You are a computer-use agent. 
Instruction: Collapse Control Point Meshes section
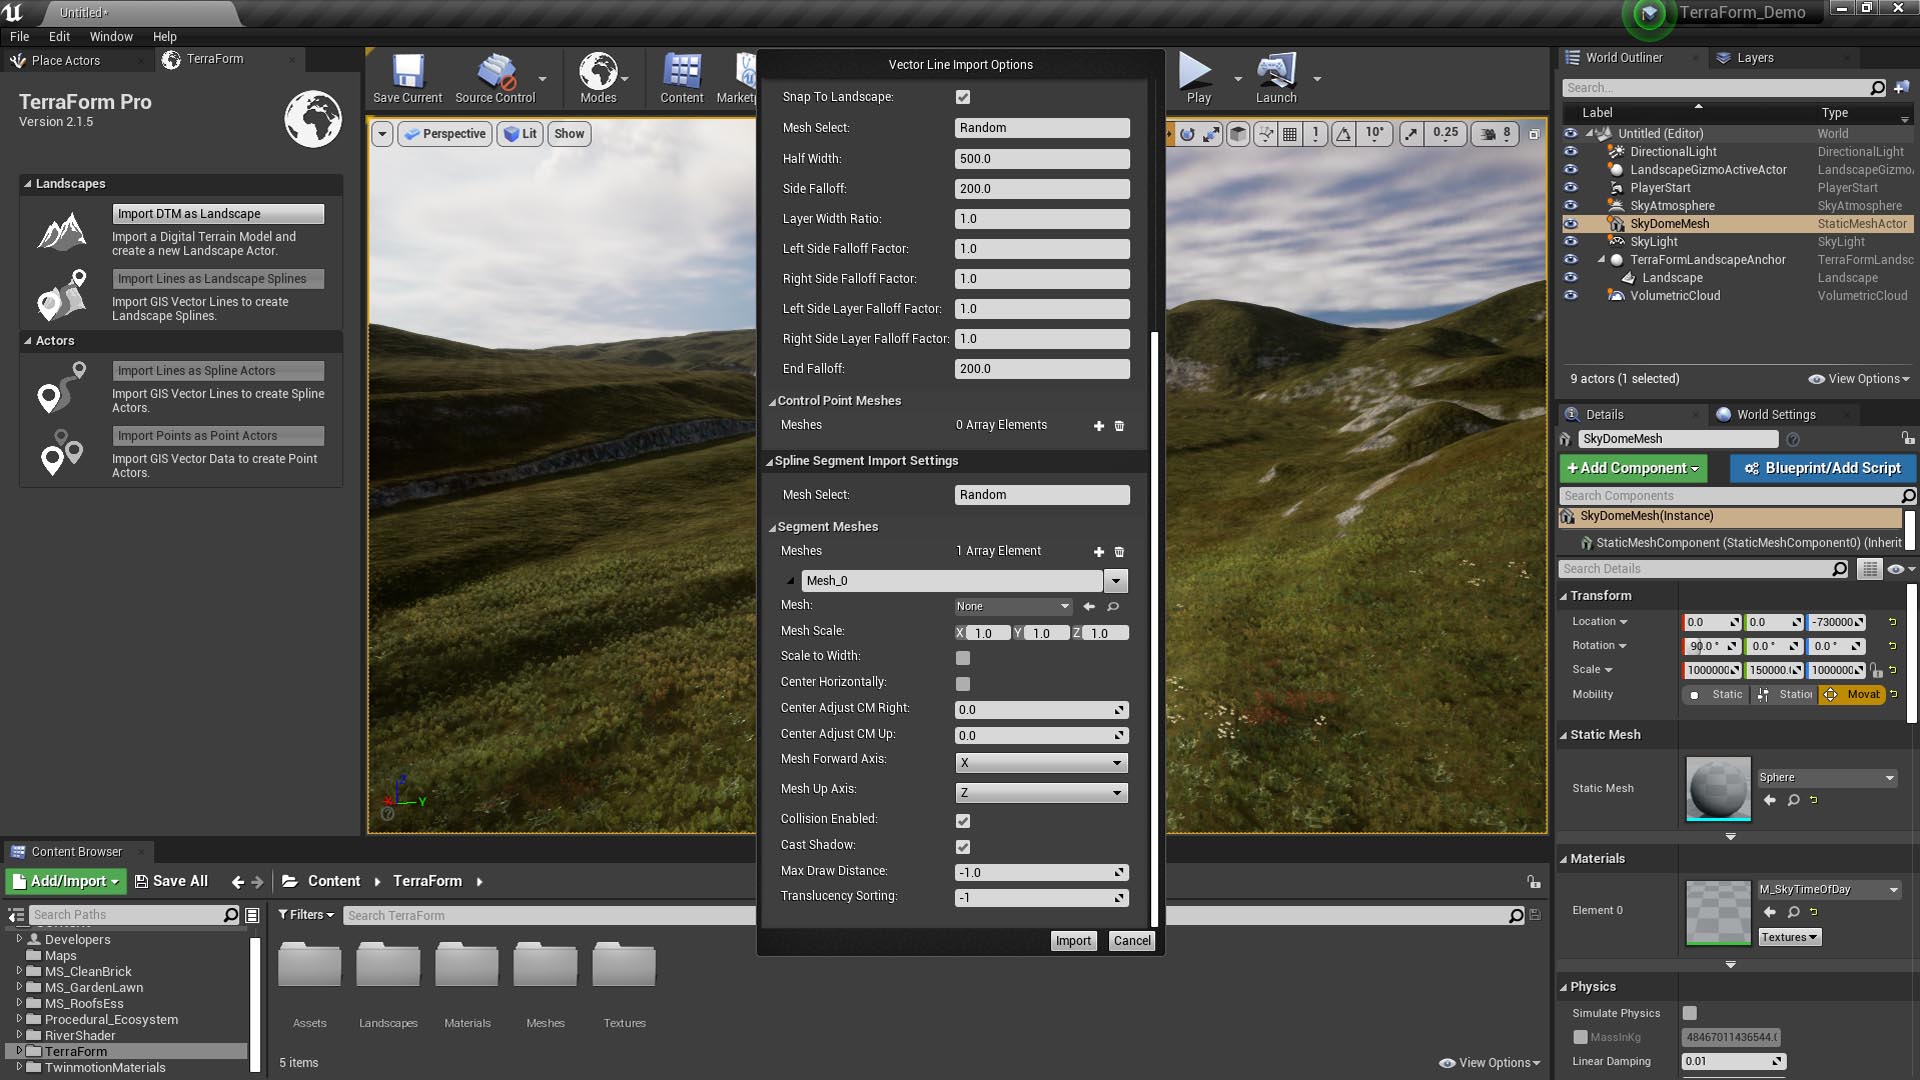pyautogui.click(x=772, y=402)
